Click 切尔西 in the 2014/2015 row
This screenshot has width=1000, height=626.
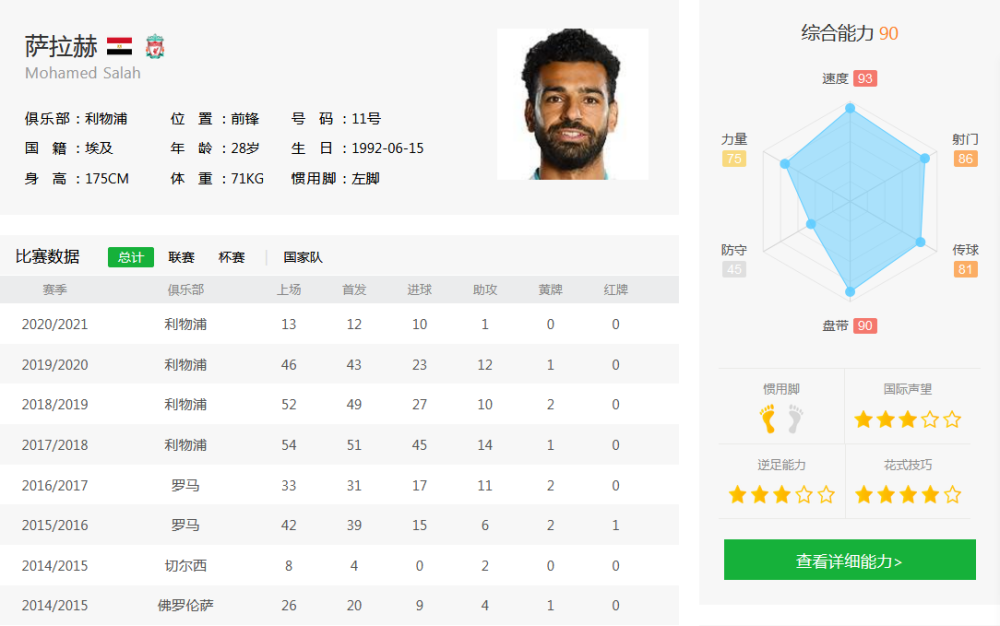click(x=186, y=565)
